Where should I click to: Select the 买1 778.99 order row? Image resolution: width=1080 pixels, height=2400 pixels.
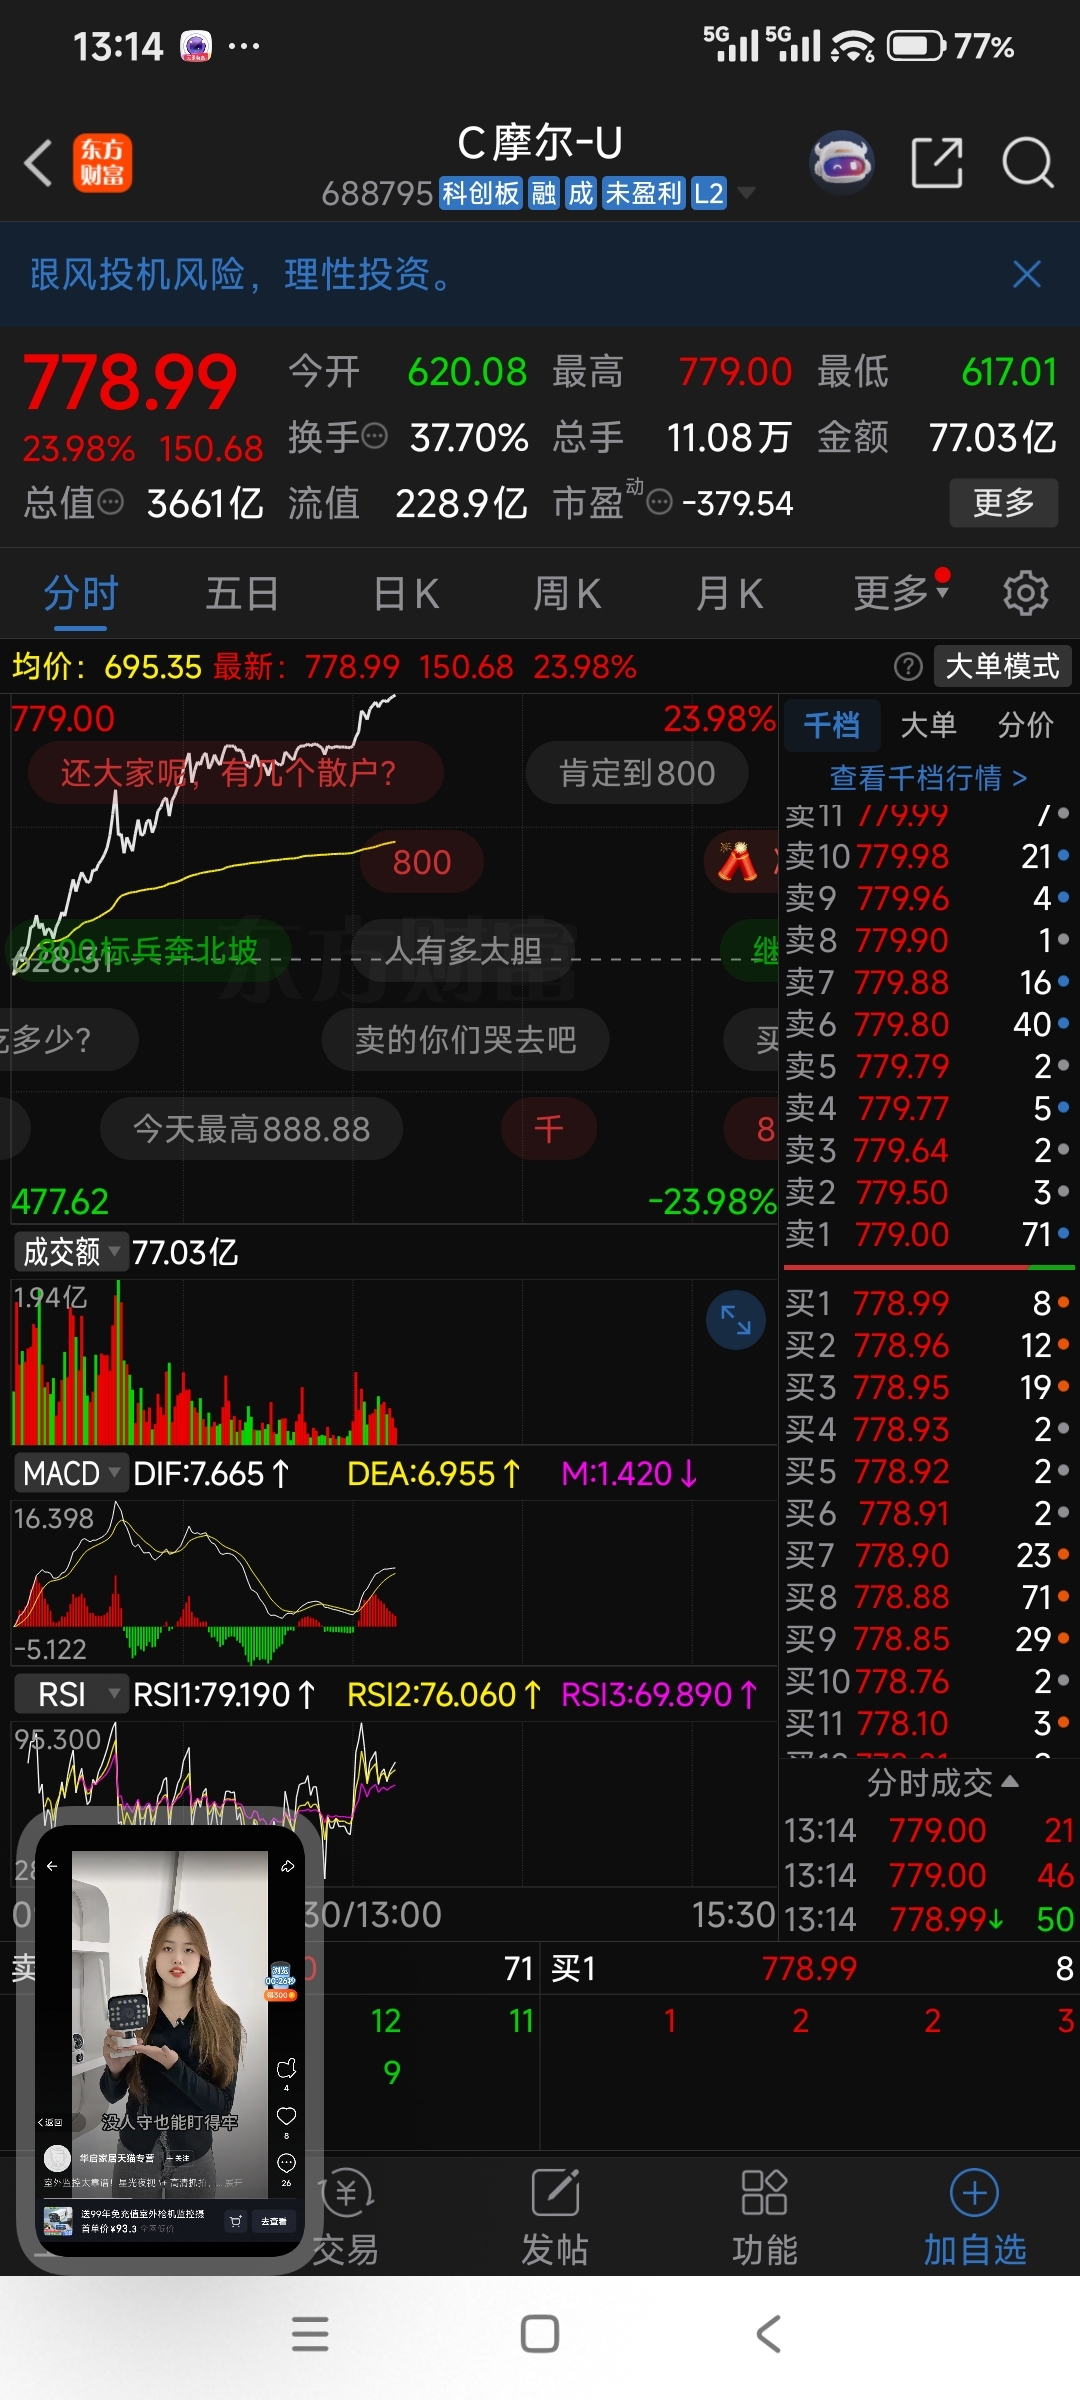928,1303
